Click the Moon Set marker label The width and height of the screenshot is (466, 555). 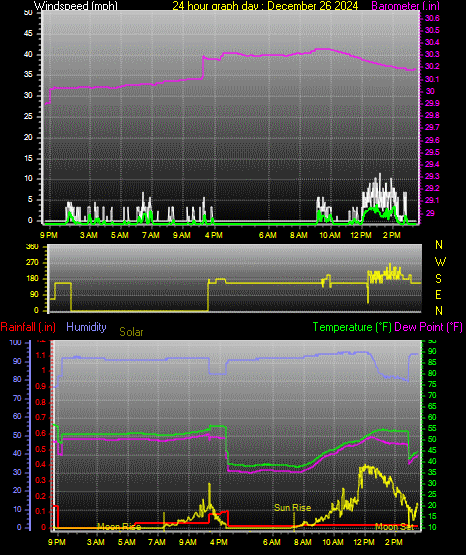pyautogui.click(x=395, y=527)
